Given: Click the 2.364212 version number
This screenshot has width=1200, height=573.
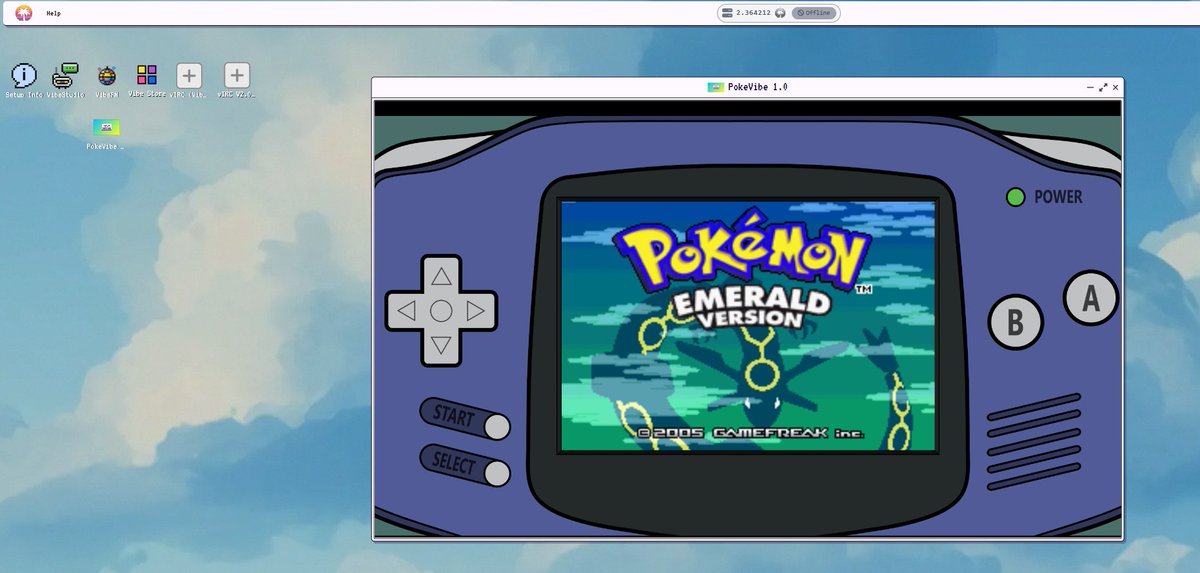Looking at the screenshot, I should pos(753,13).
